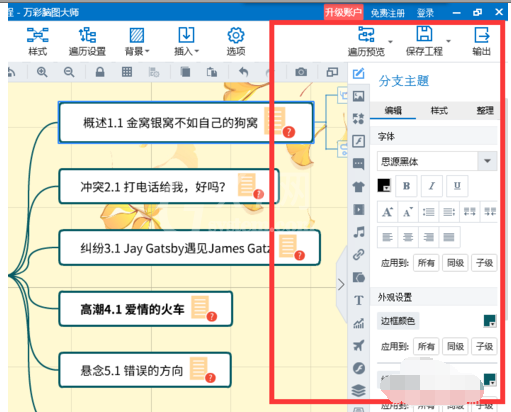Decrease font size with small A
This screenshot has height=412, width=511.
(x=408, y=212)
